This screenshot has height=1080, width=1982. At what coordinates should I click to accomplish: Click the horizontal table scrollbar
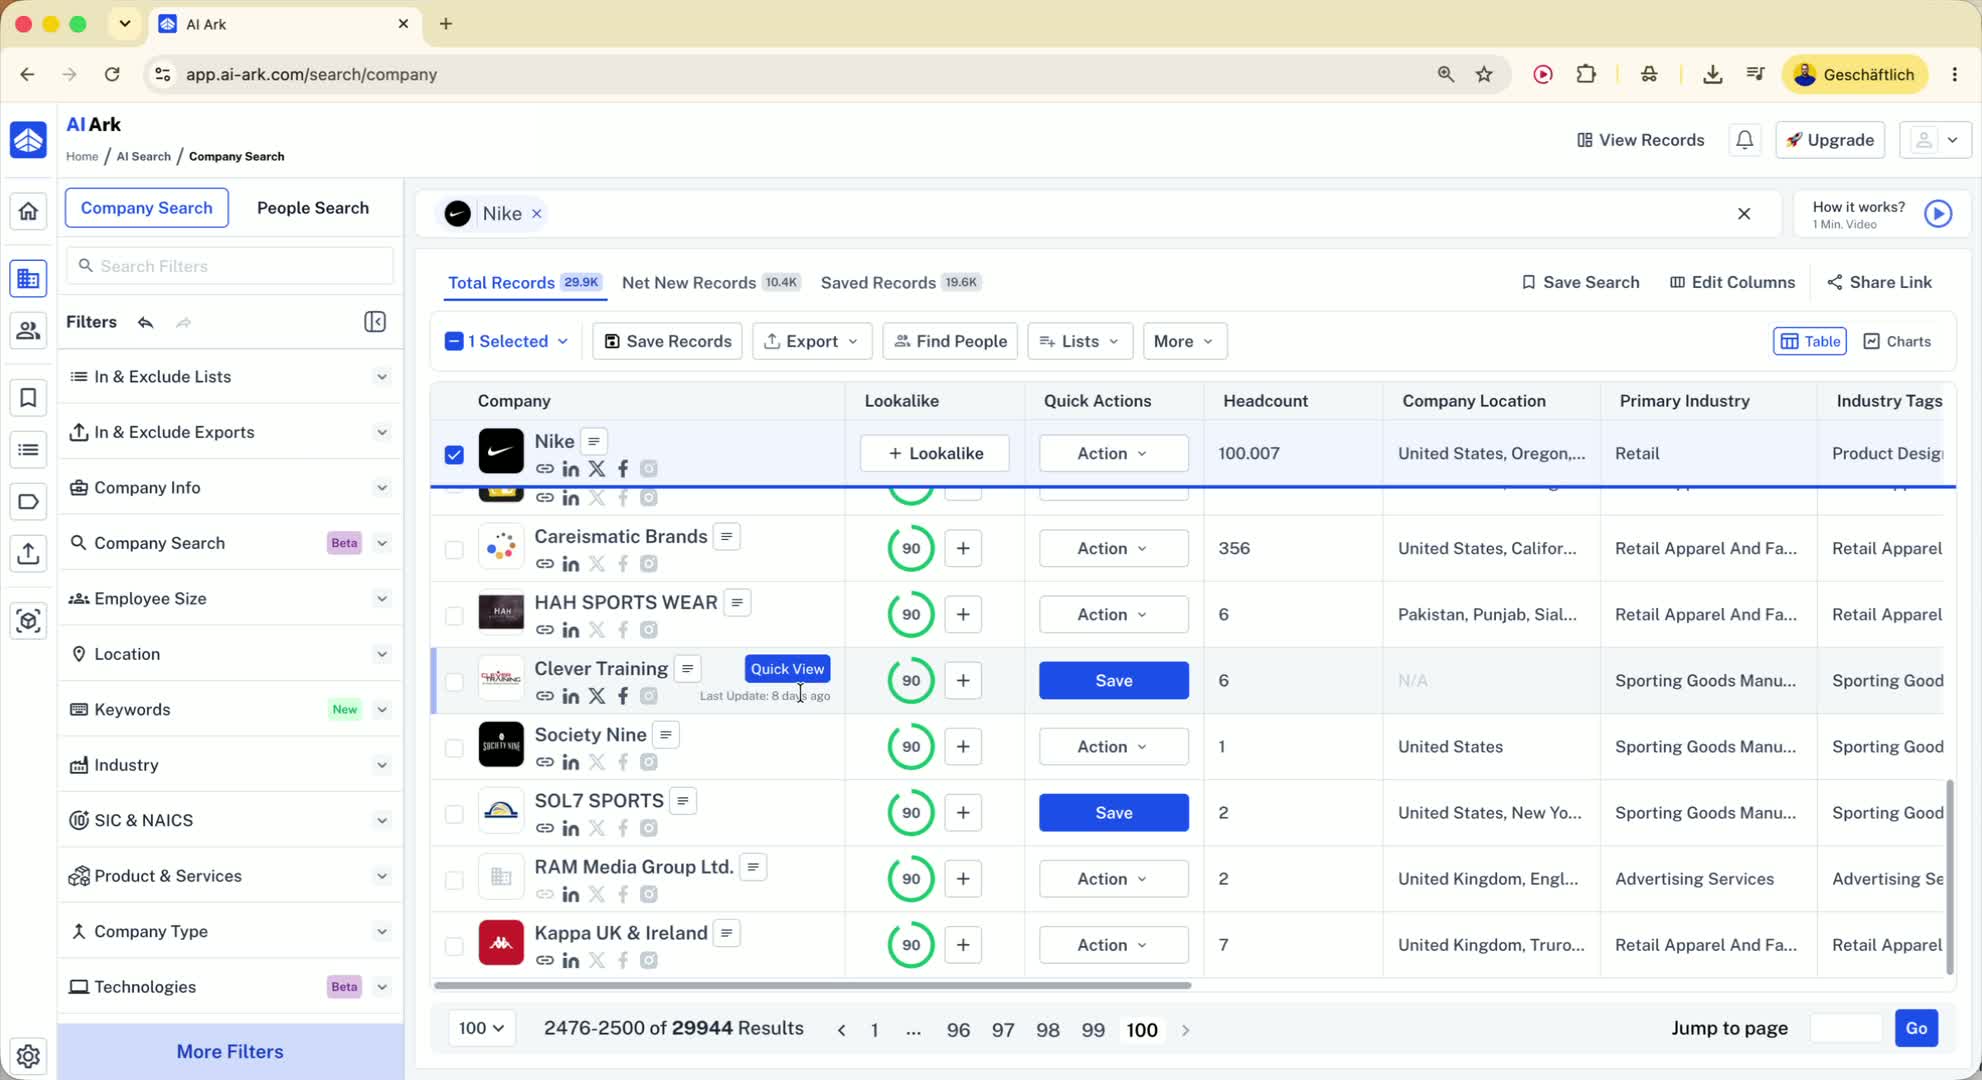(812, 986)
